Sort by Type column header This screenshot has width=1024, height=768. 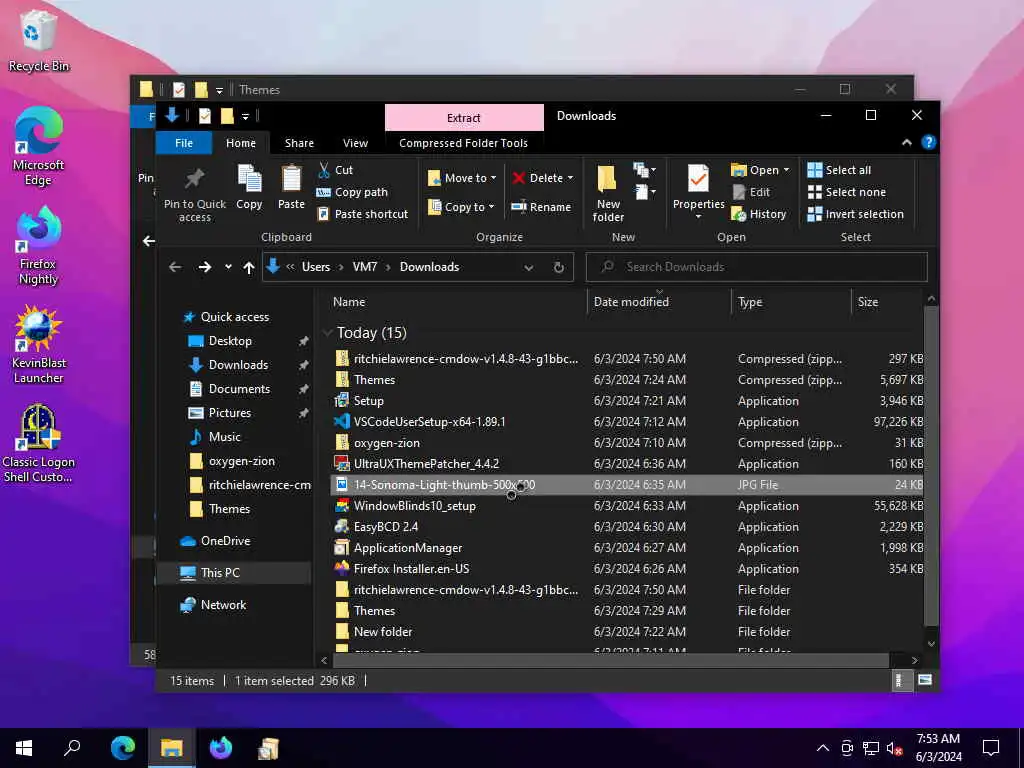click(791, 302)
